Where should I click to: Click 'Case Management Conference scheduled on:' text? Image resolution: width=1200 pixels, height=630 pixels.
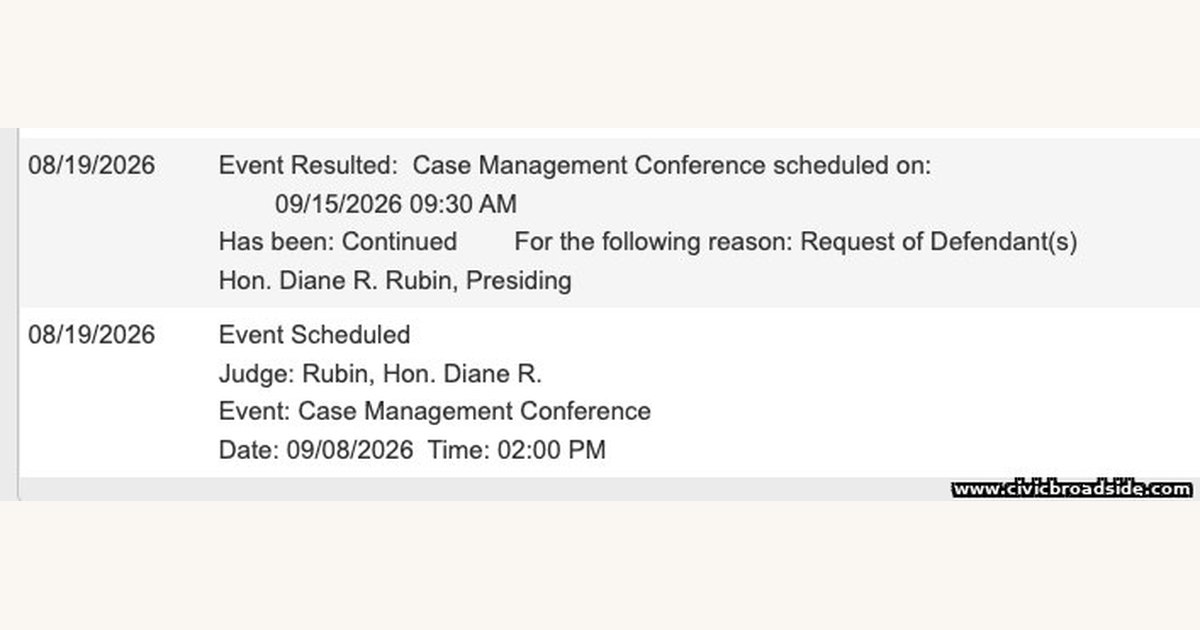[x=672, y=165]
